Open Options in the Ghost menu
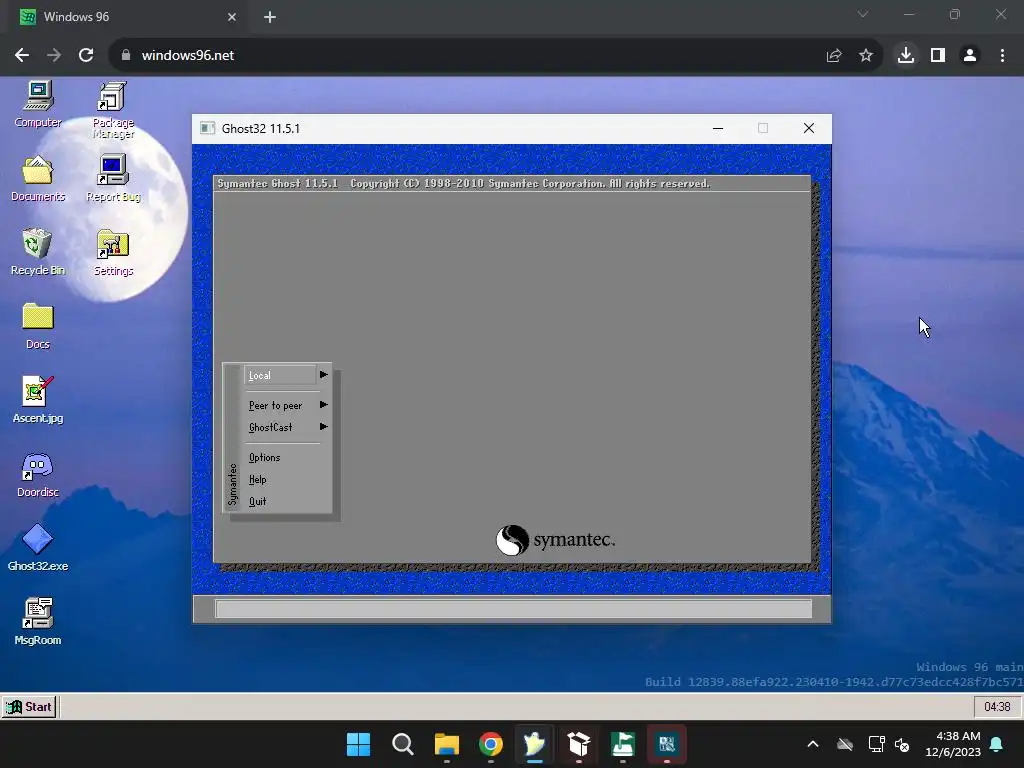 (x=264, y=458)
